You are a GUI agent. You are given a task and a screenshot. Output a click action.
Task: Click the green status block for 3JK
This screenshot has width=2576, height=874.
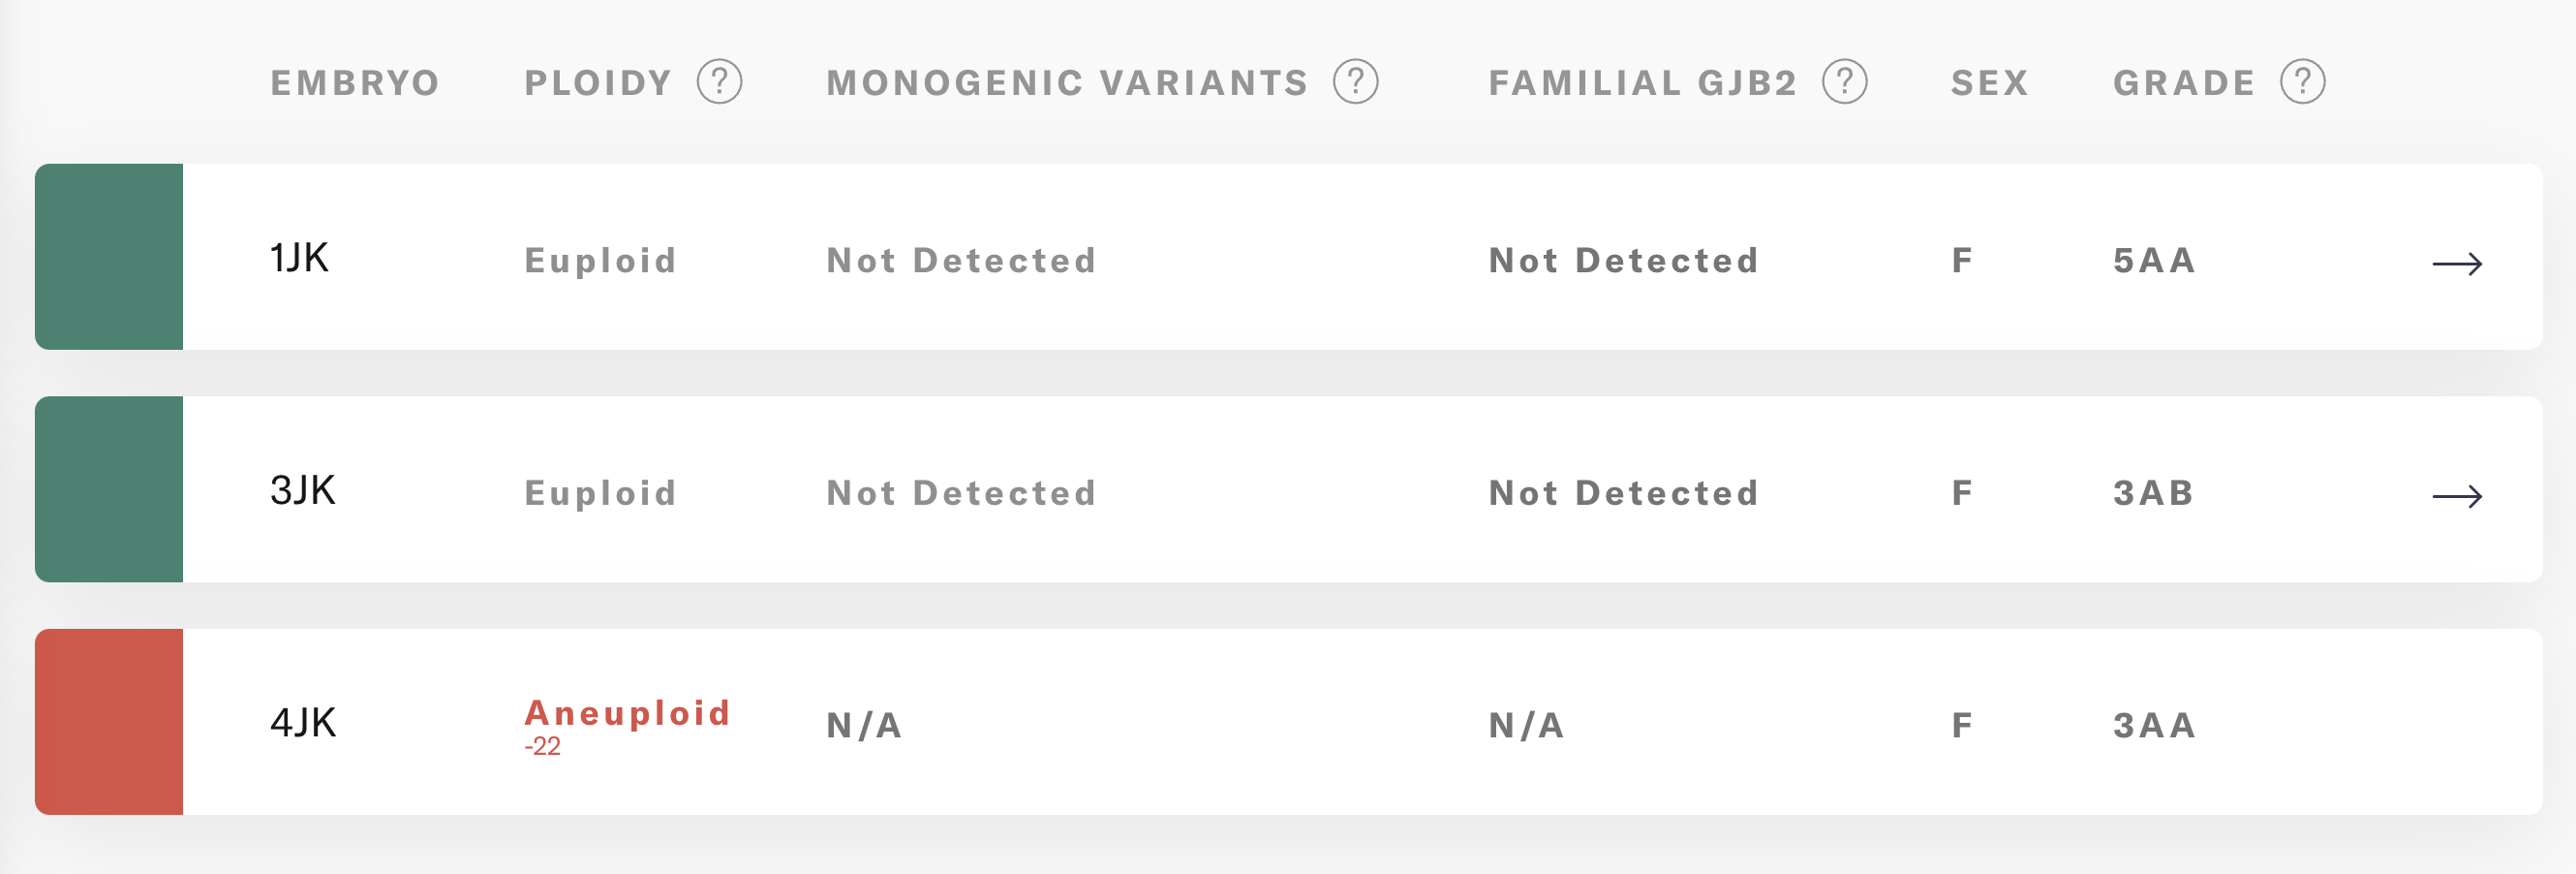coord(109,489)
